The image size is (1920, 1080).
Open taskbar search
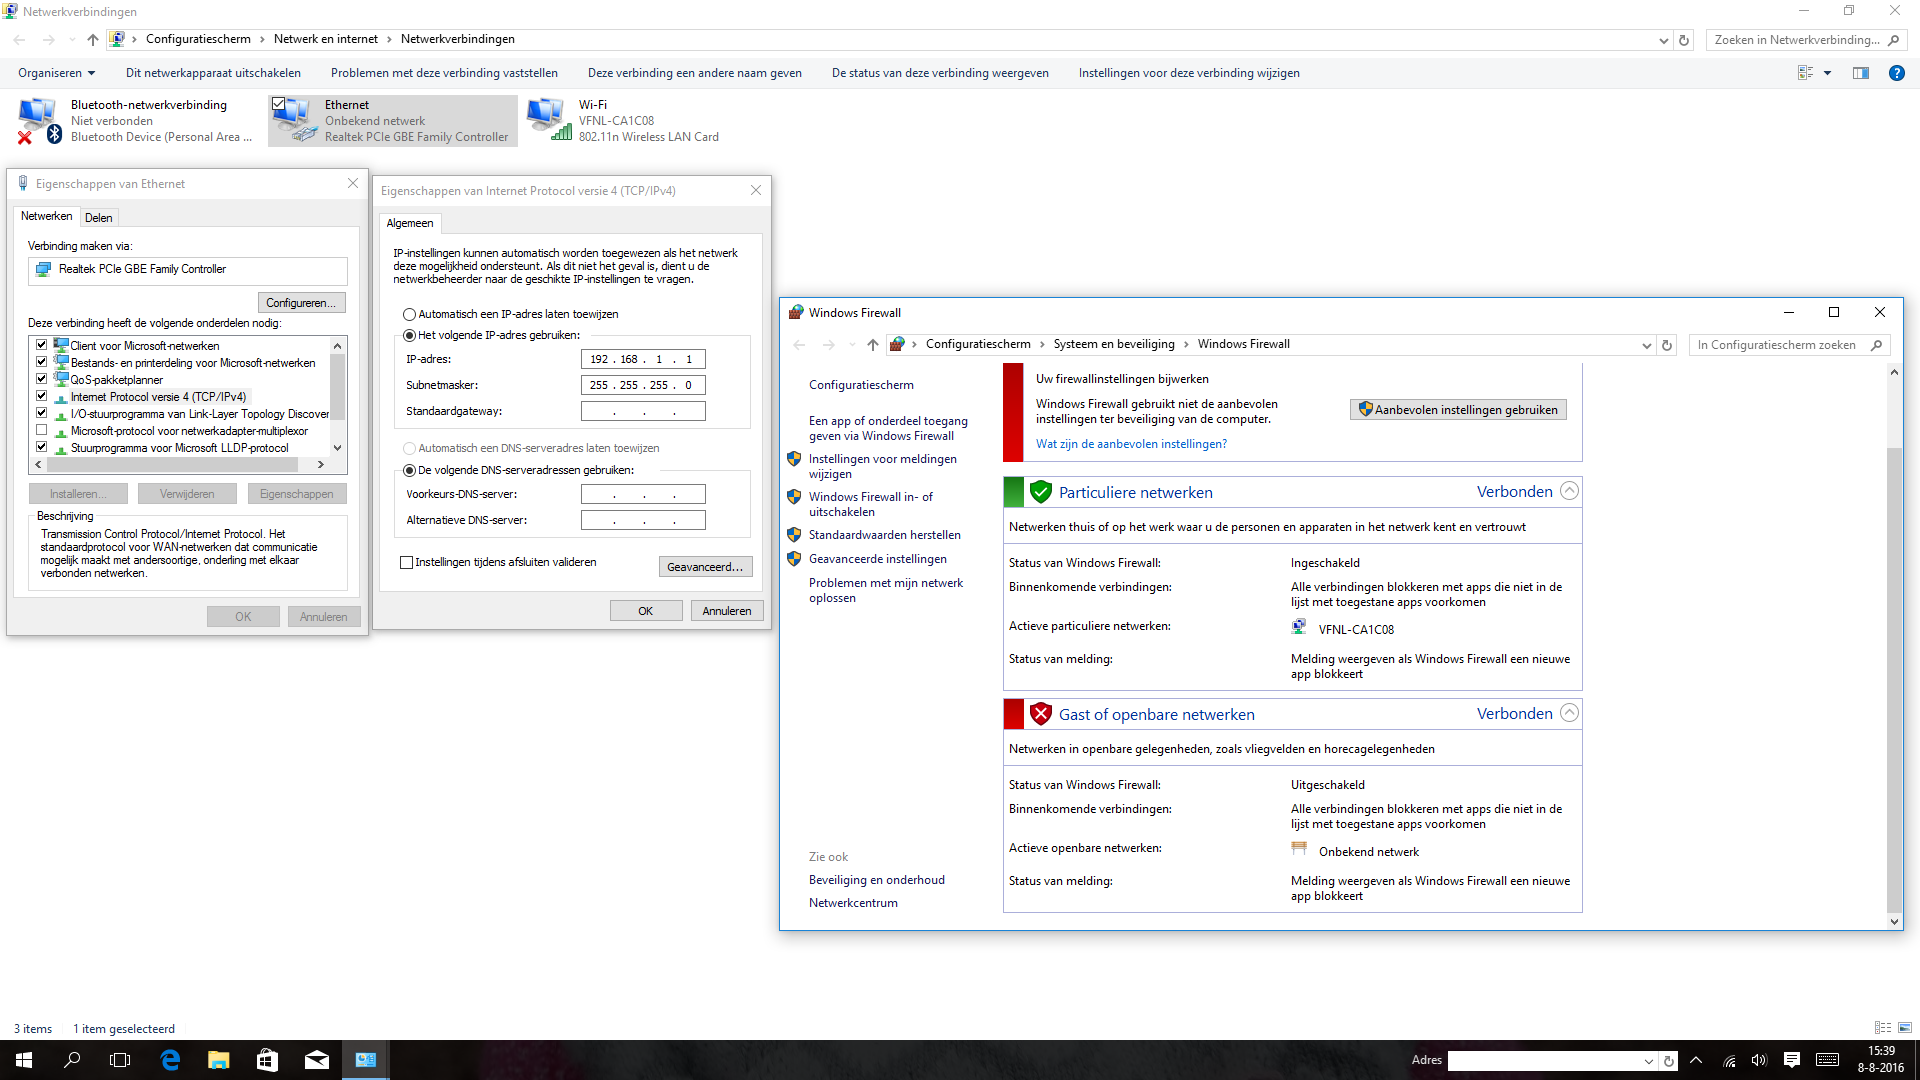point(72,1060)
